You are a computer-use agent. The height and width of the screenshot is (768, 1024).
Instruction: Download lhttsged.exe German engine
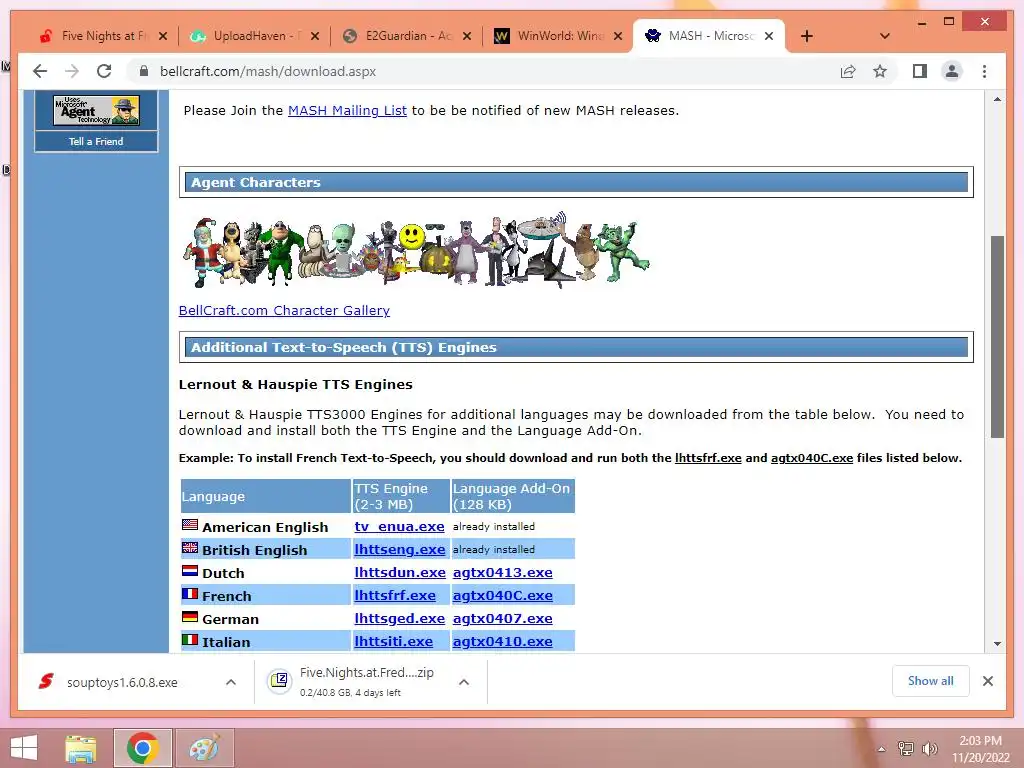coord(399,618)
